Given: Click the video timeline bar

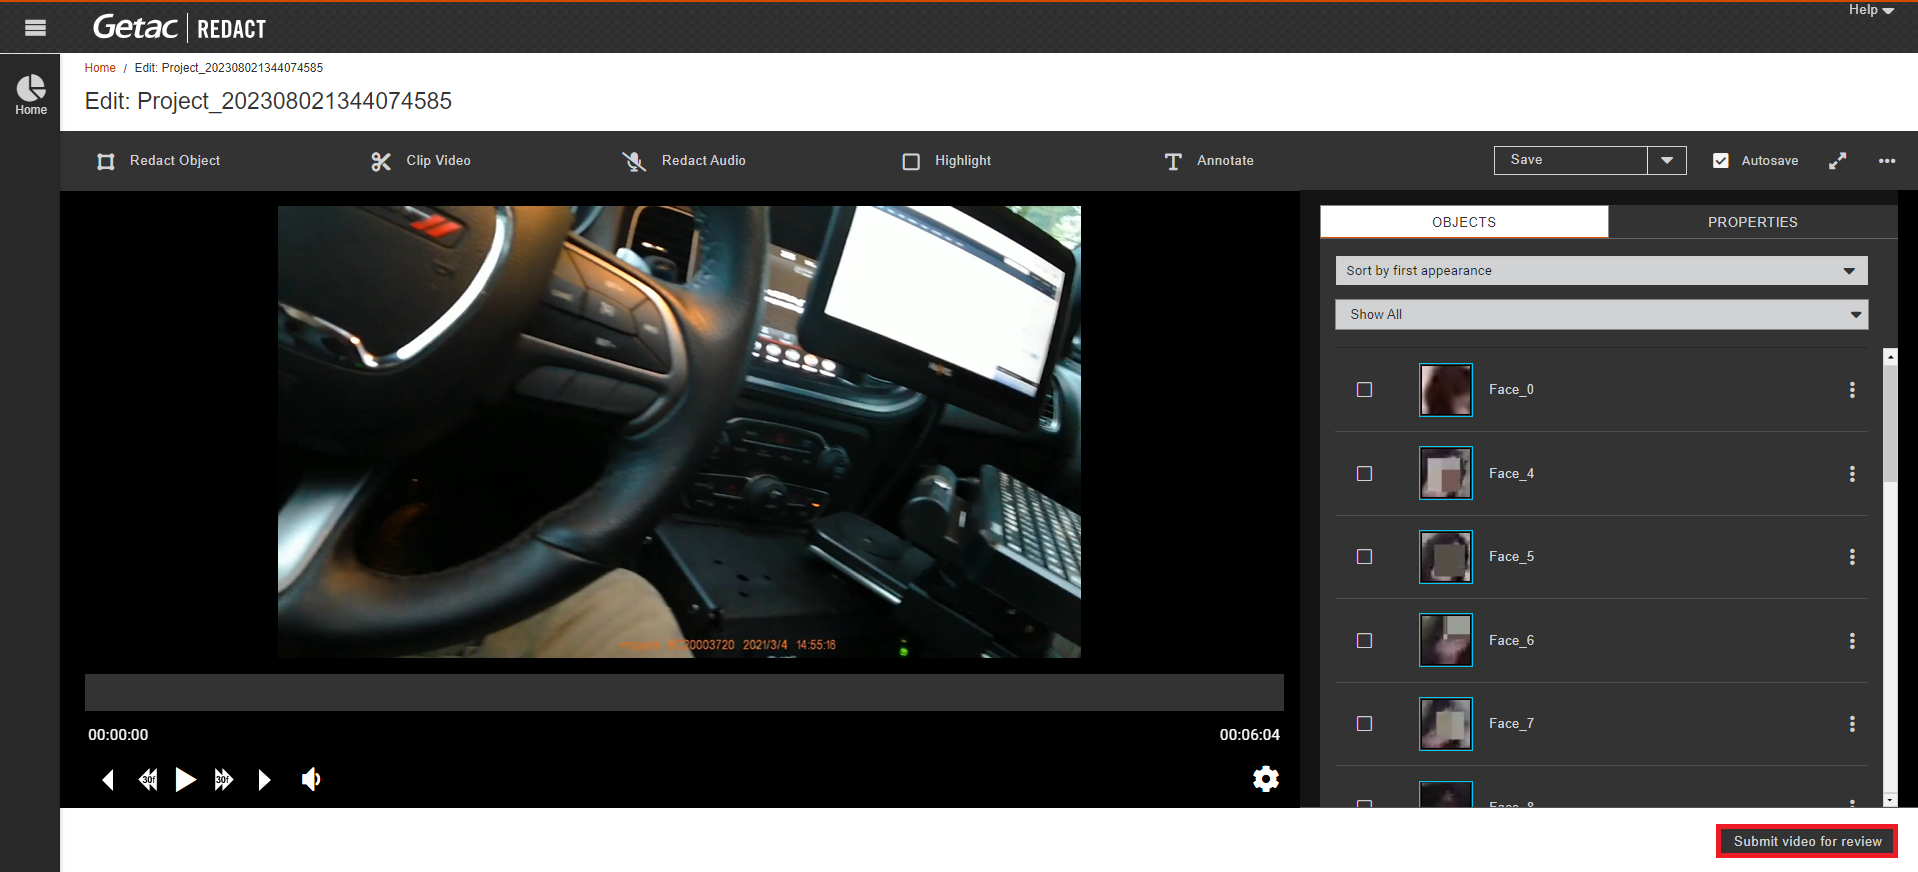Looking at the screenshot, I should pos(684,692).
